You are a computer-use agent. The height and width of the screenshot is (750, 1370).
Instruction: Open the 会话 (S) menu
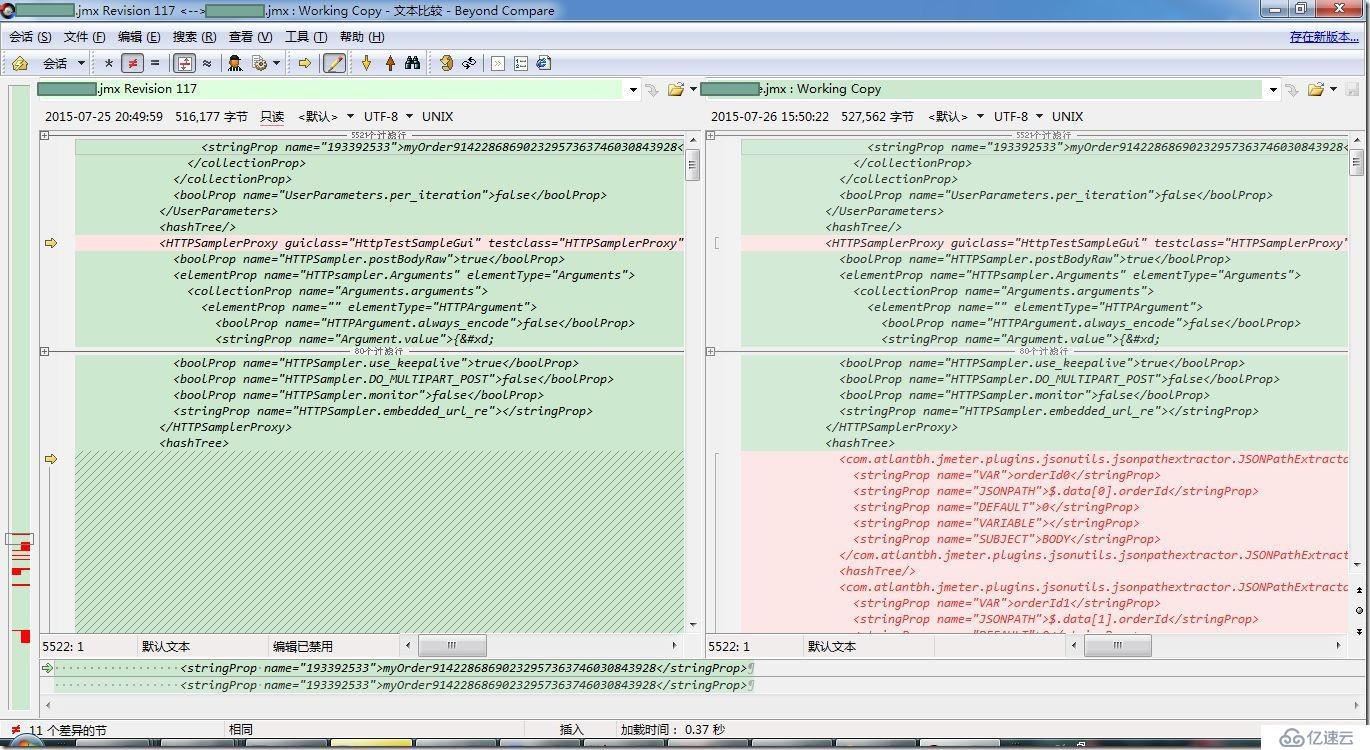[x=30, y=37]
